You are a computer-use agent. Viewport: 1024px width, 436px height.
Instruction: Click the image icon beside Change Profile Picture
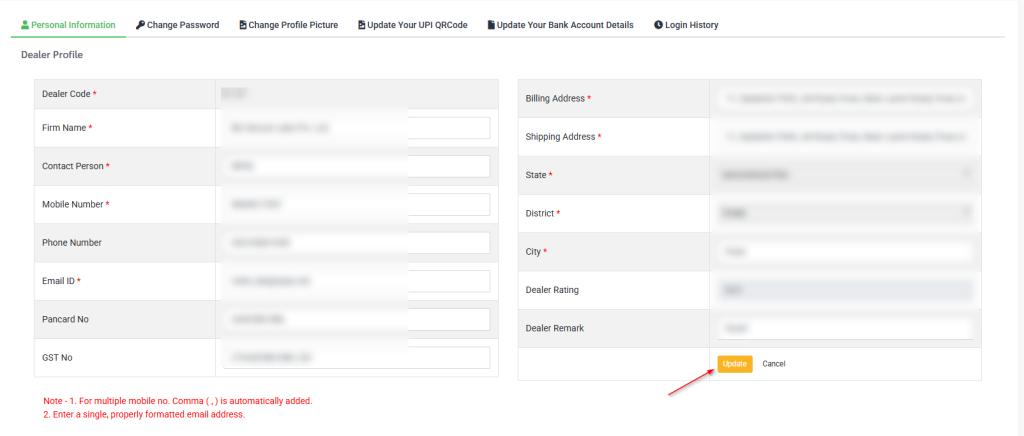(243, 25)
